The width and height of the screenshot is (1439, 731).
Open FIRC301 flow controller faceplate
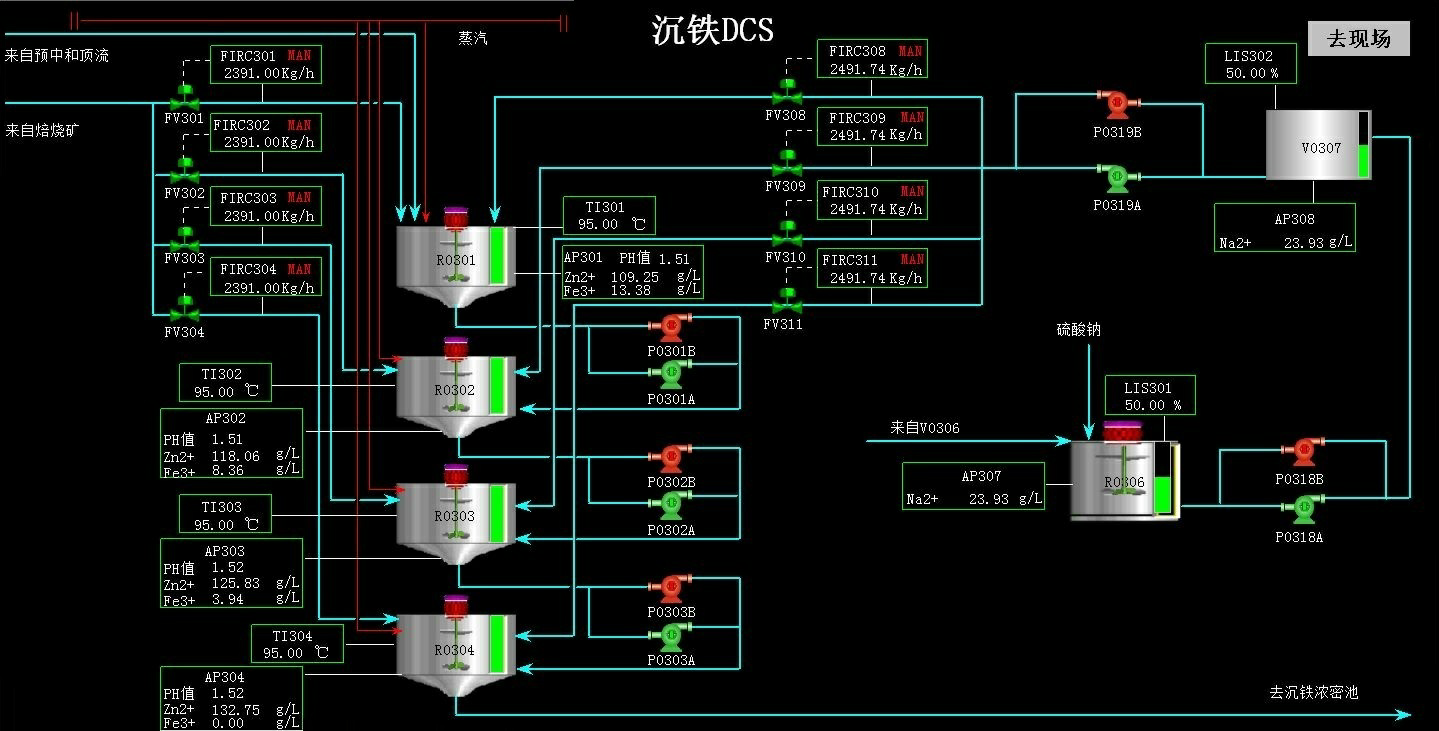pos(265,65)
